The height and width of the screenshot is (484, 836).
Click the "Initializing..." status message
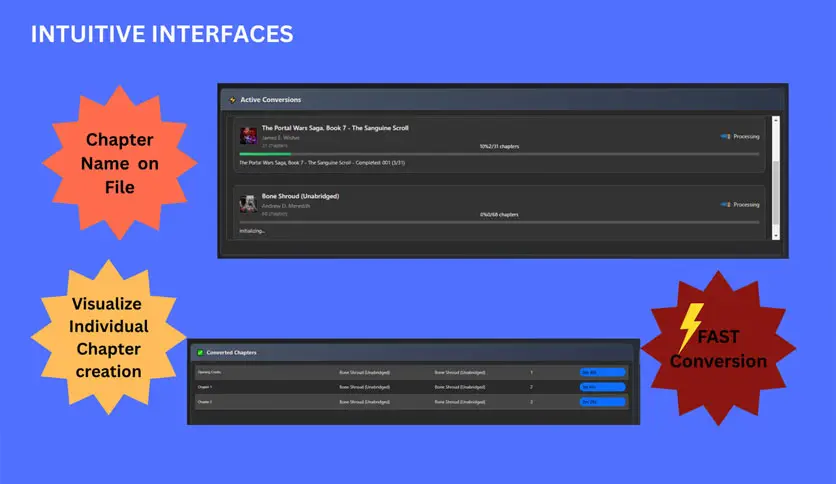click(x=252, y=231)
